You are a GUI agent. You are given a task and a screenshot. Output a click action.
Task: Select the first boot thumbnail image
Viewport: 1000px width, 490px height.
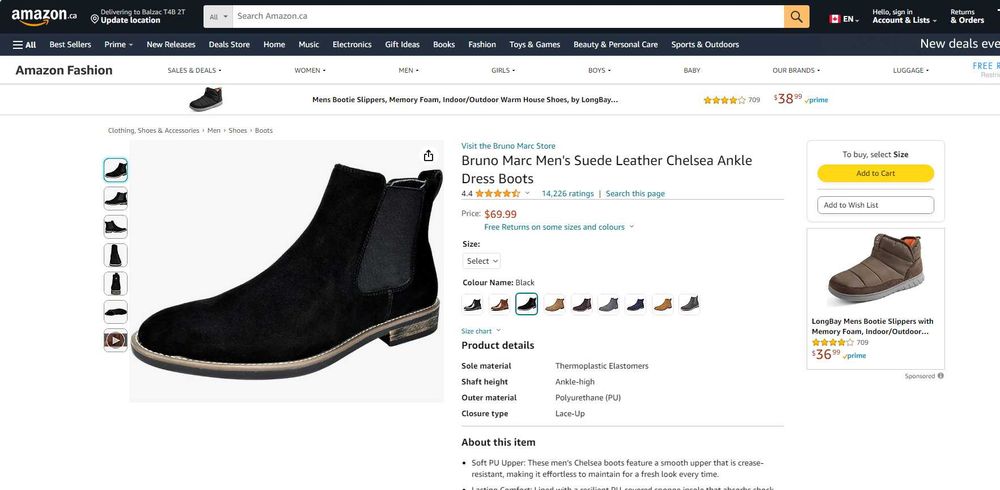coord(115,170)
